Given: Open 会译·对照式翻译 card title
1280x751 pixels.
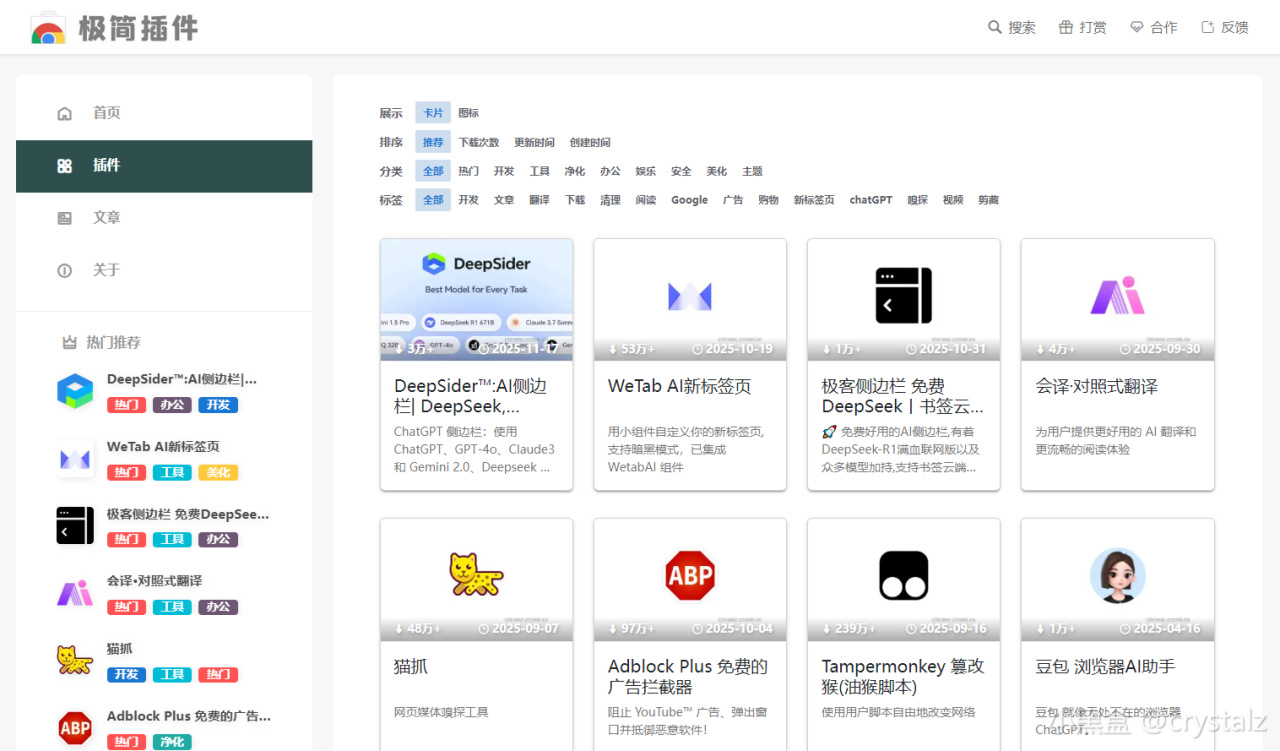Looking at the screenshot, I should 1097,387.
